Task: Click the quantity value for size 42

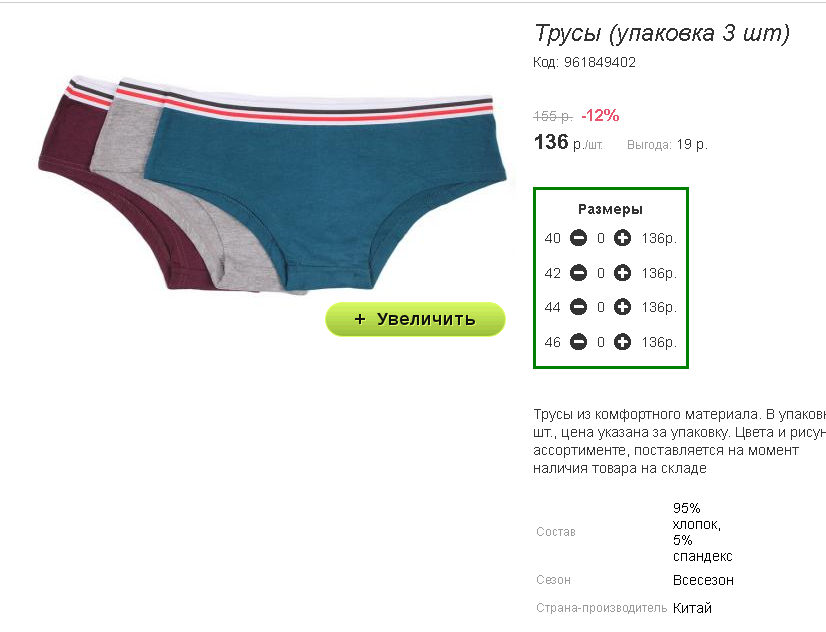Action: click(x=601, y=273)
